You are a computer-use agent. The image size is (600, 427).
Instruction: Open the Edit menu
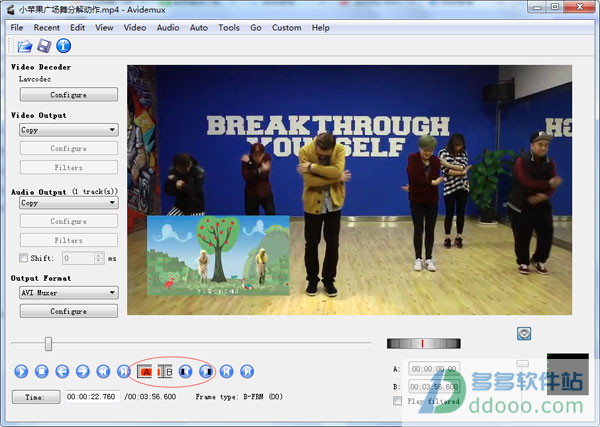click(x=77, y=28)
